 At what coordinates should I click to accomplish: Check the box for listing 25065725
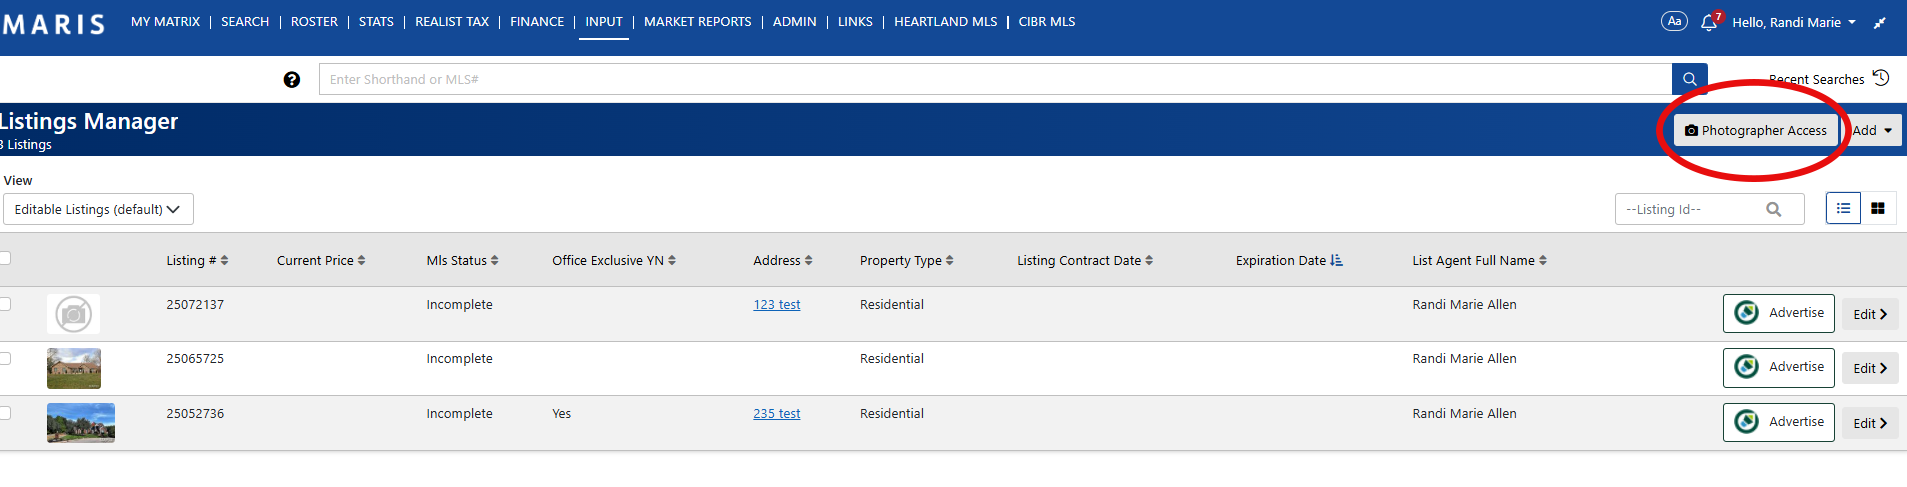click(5, 358)
